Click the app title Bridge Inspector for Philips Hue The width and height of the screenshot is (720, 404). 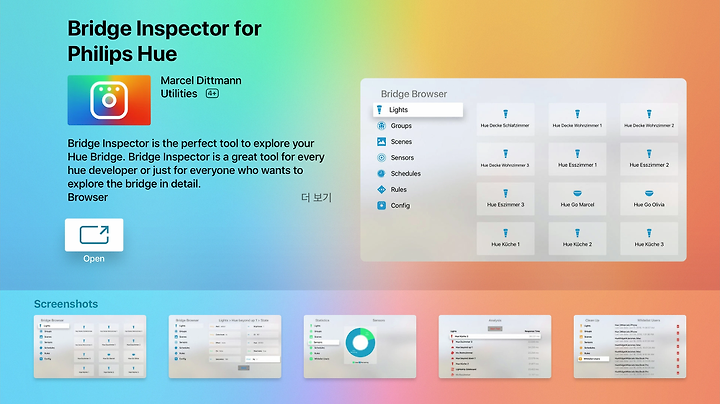pos(164,41)
